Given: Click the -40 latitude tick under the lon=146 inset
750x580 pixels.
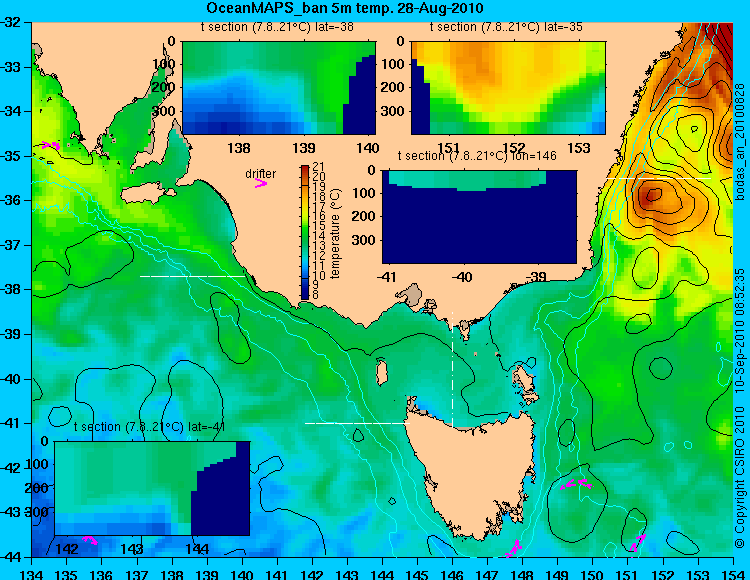Looking at the screenshot, I should coord(462,277).
